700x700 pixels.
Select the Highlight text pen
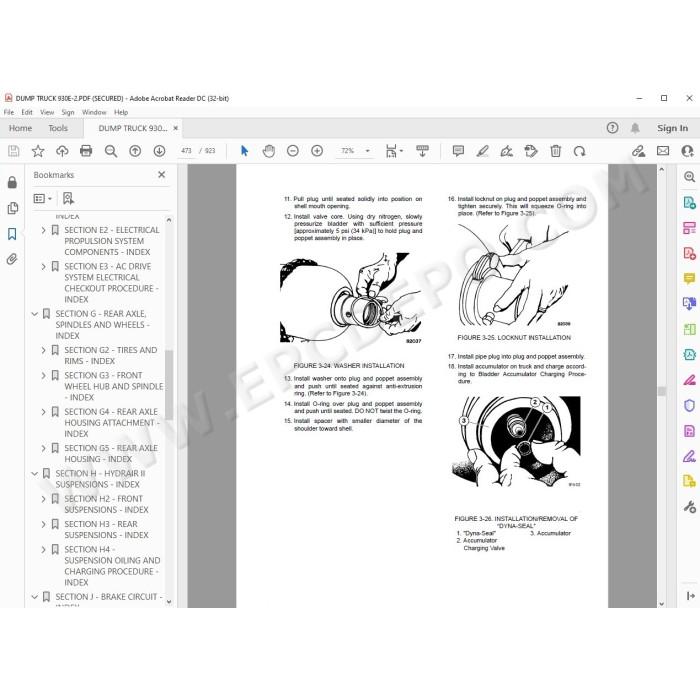(482, 151)
